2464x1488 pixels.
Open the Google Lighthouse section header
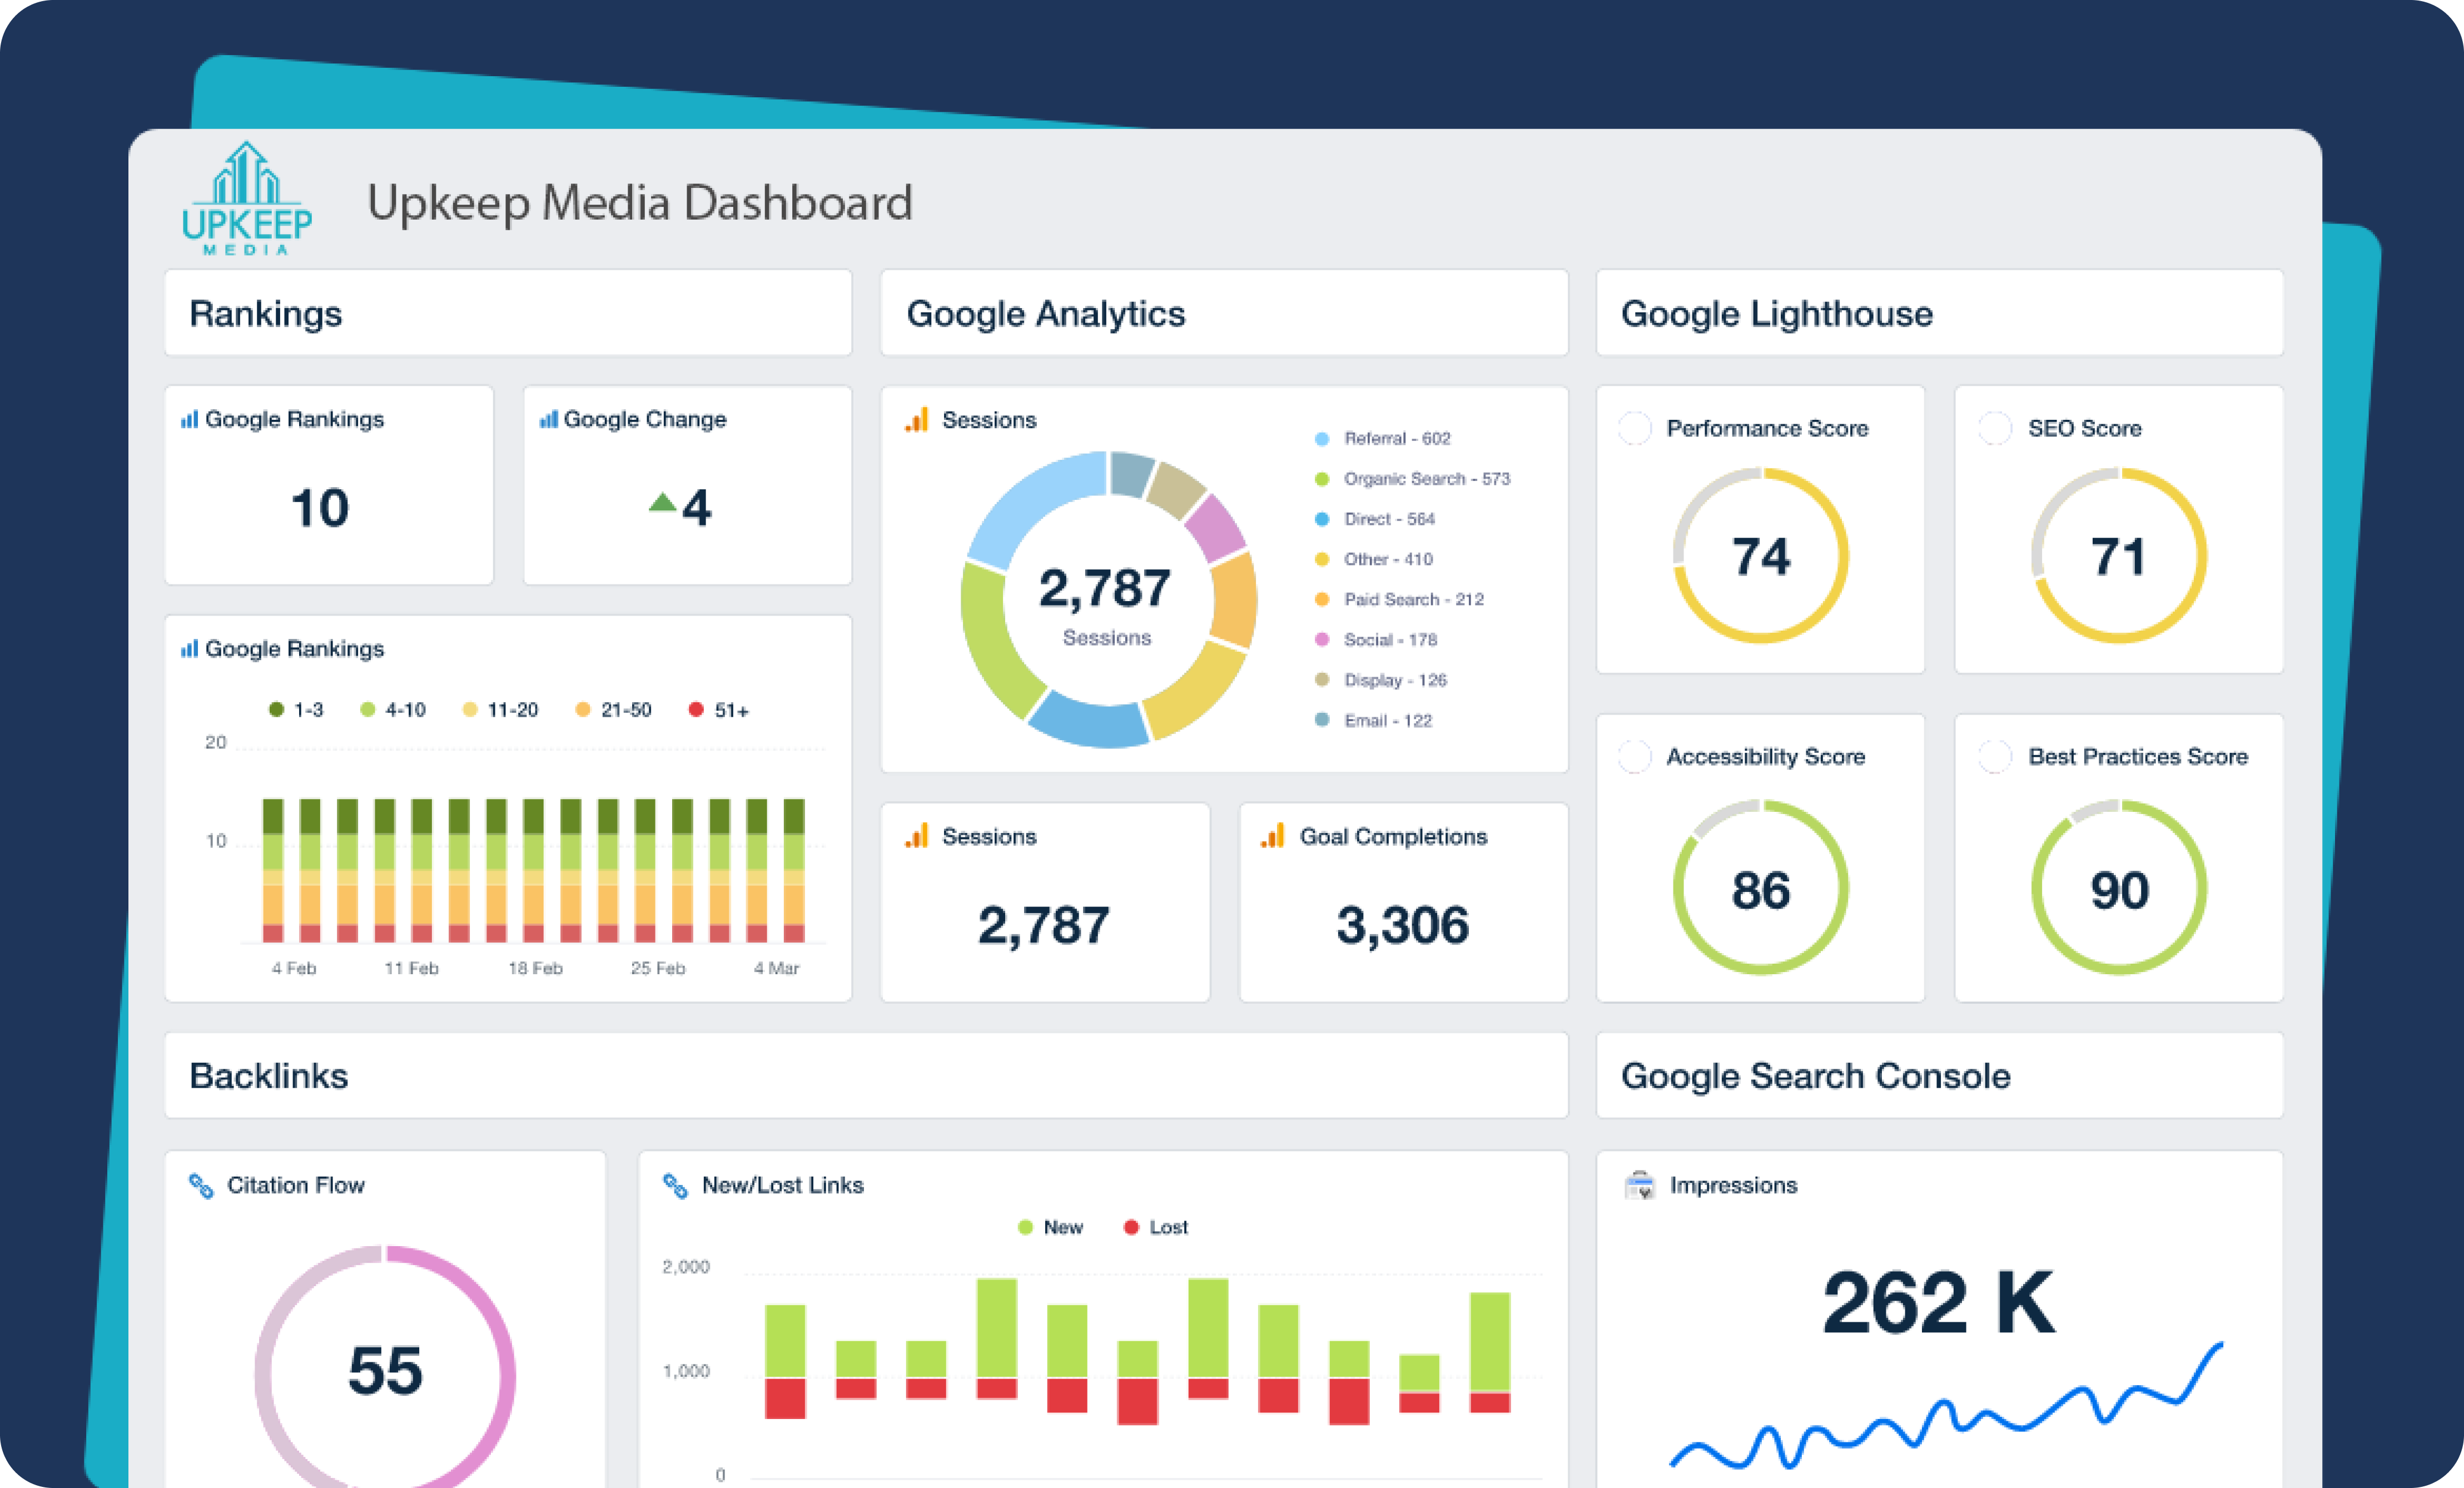pyautogui.click(x=1940, y=313)
